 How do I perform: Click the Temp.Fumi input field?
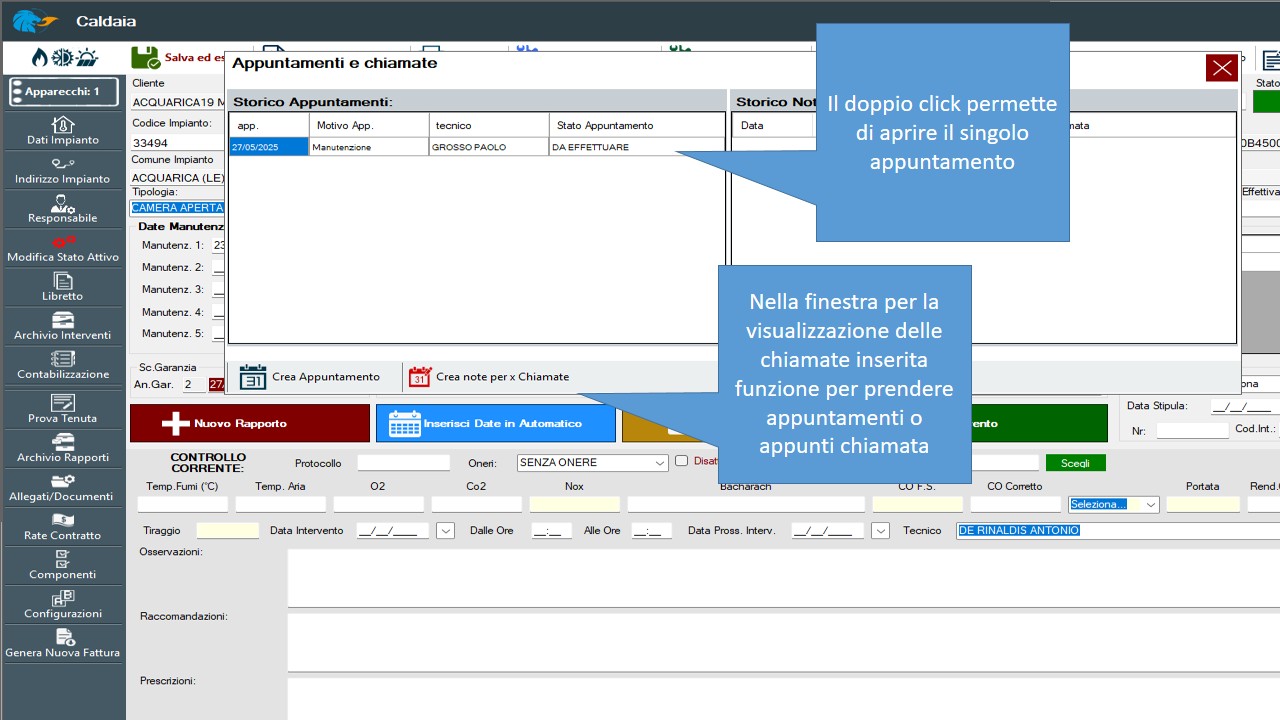point(183,504)
